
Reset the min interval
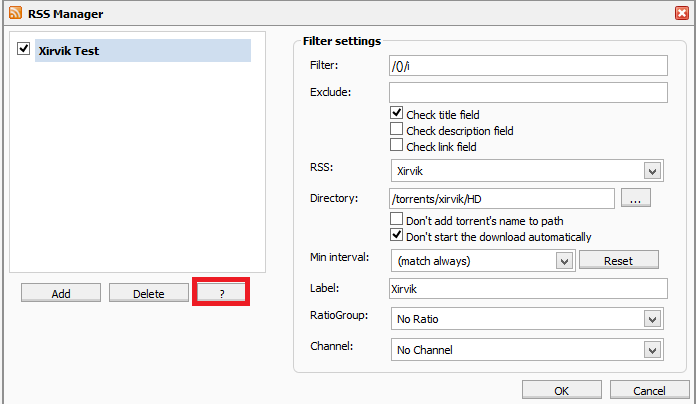pyautogui.click(x=619, y=260)
